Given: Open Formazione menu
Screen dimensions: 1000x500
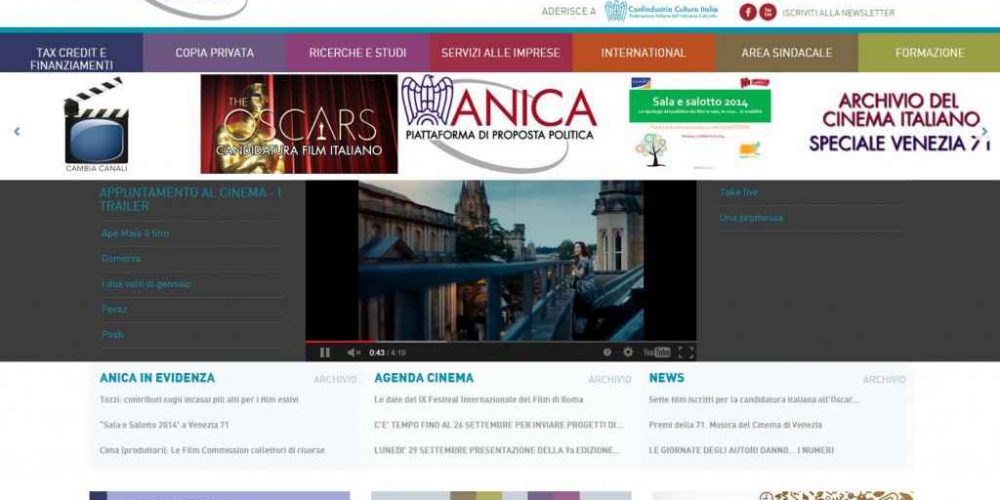Looking at the screenshot, I should coord(929,53).
